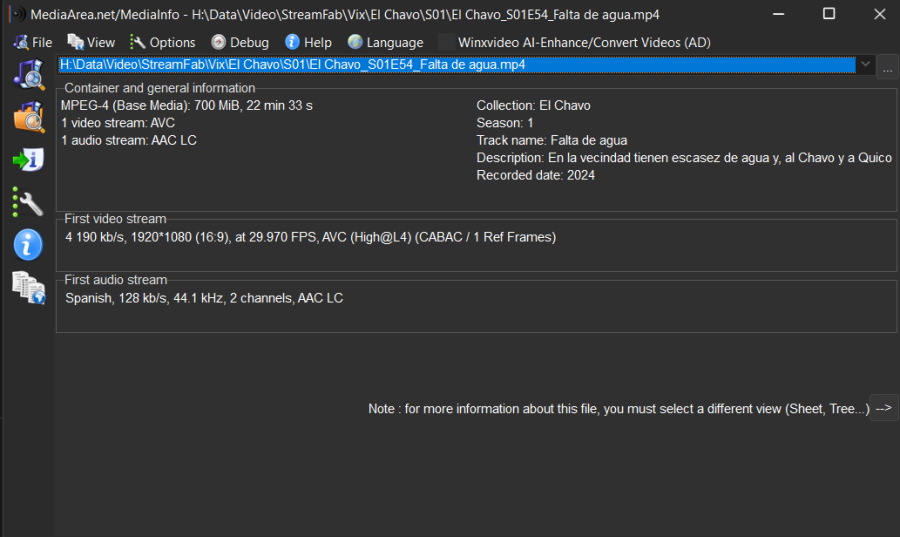Open the File menu
This screenshot has height=537, width=900.
point(33,42)
